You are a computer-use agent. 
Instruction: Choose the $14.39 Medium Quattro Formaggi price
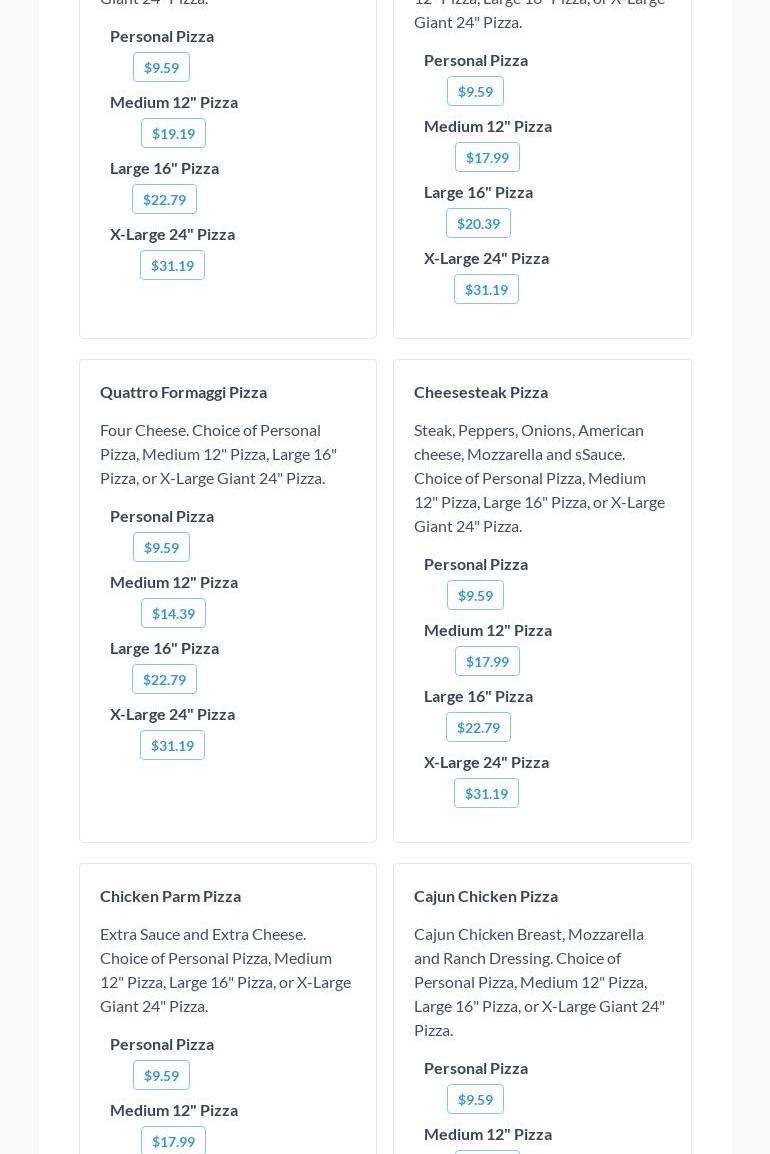point(173,613)
